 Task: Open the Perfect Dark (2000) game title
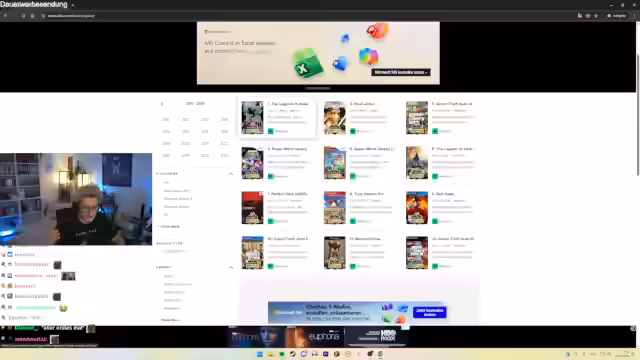pos(287,193)
